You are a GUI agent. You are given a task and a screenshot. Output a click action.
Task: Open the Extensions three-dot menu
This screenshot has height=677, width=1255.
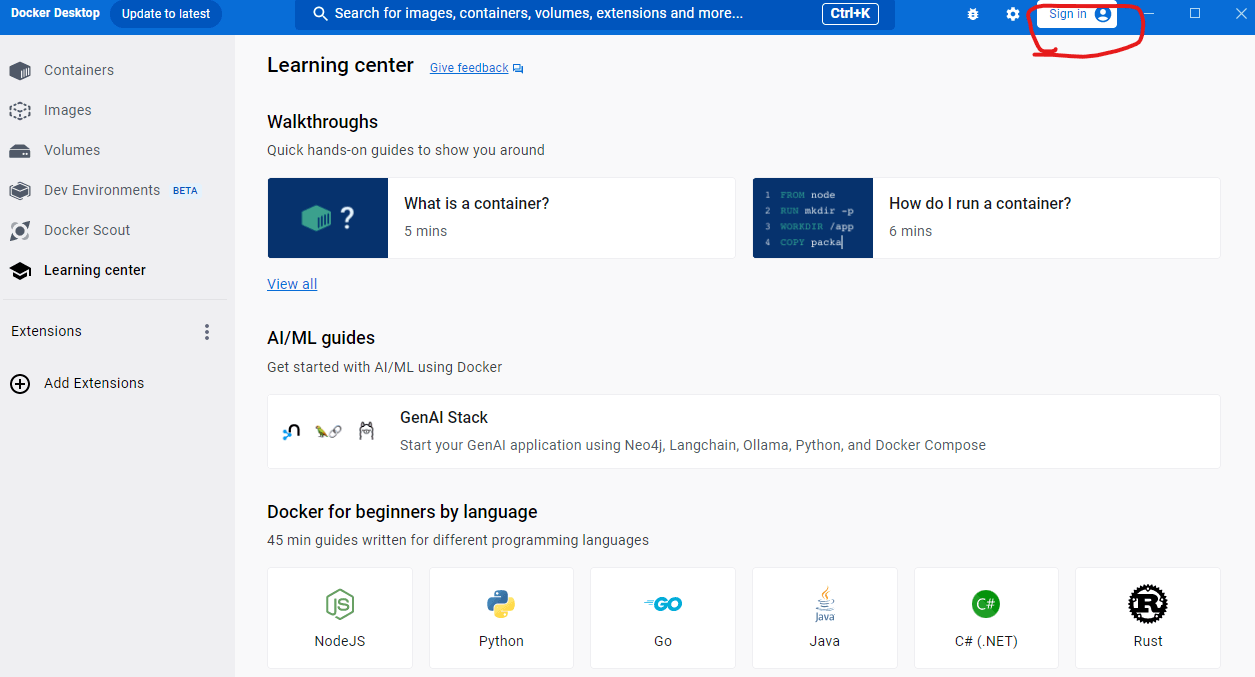click(x=207, y=332)
